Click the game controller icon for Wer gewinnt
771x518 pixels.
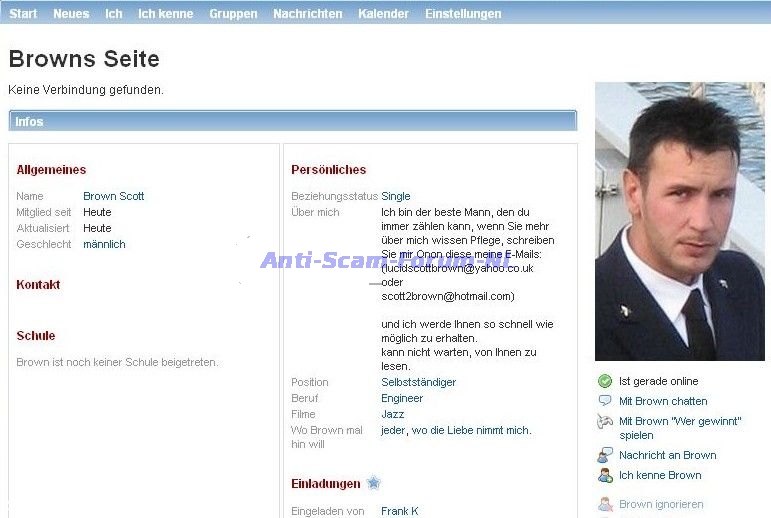click(604, 422)
